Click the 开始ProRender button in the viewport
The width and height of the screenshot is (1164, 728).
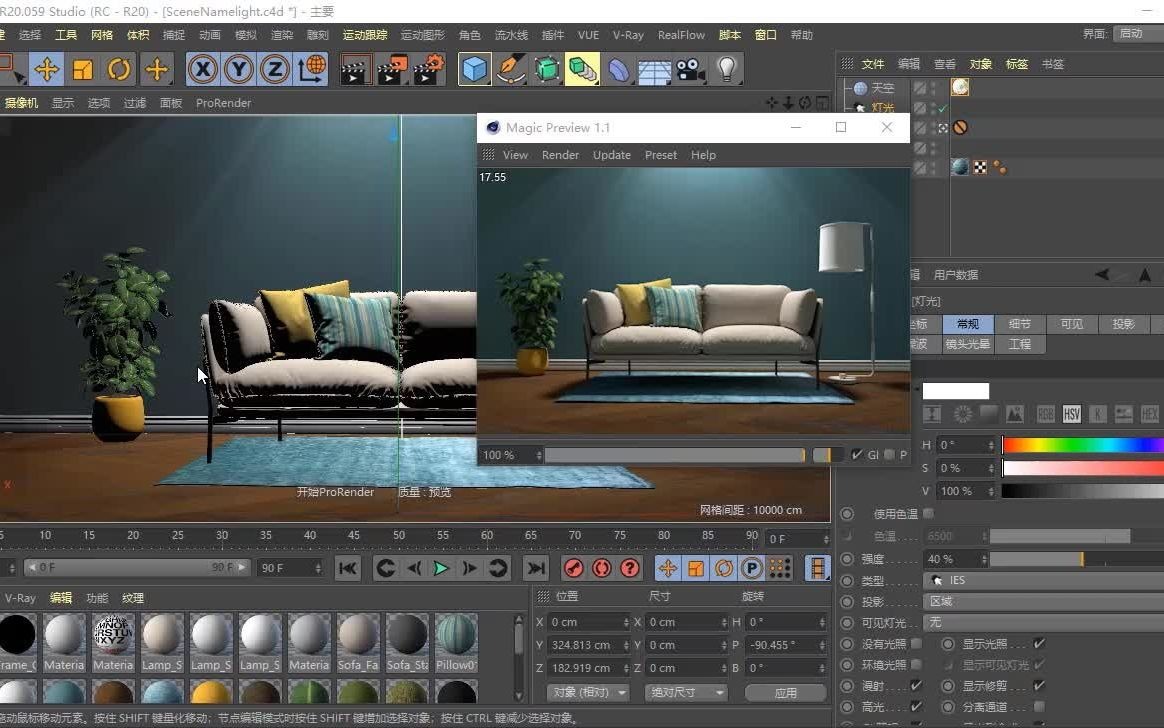coord(334,492)
